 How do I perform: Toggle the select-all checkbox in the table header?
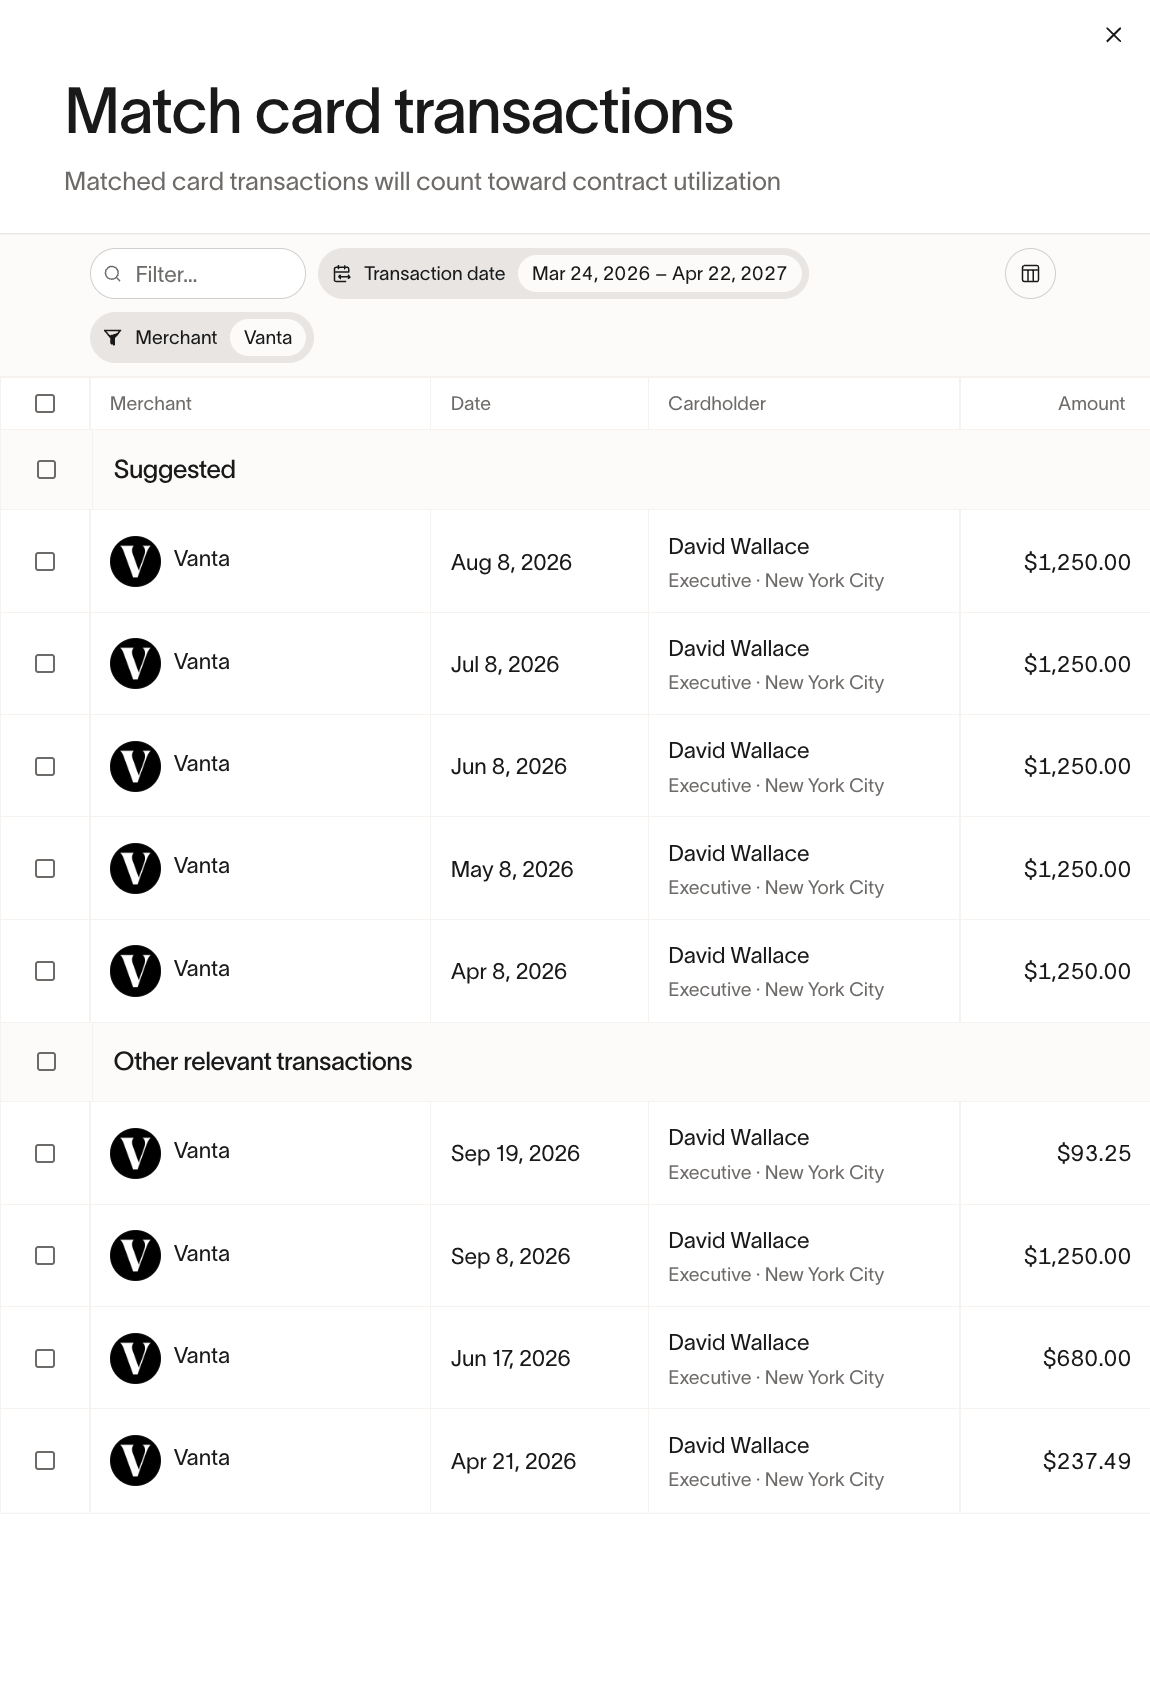45,403
